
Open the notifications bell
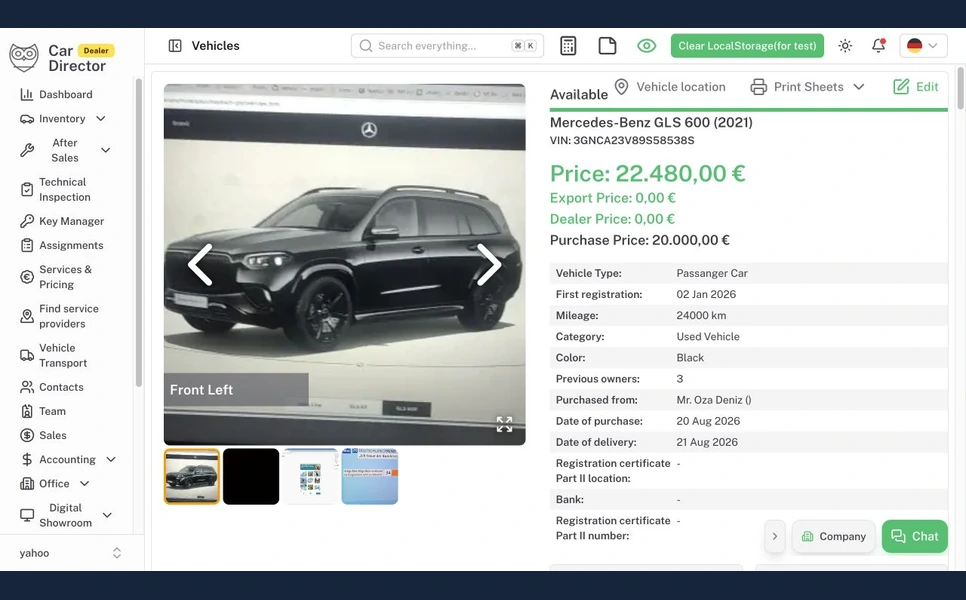[879, 46]
